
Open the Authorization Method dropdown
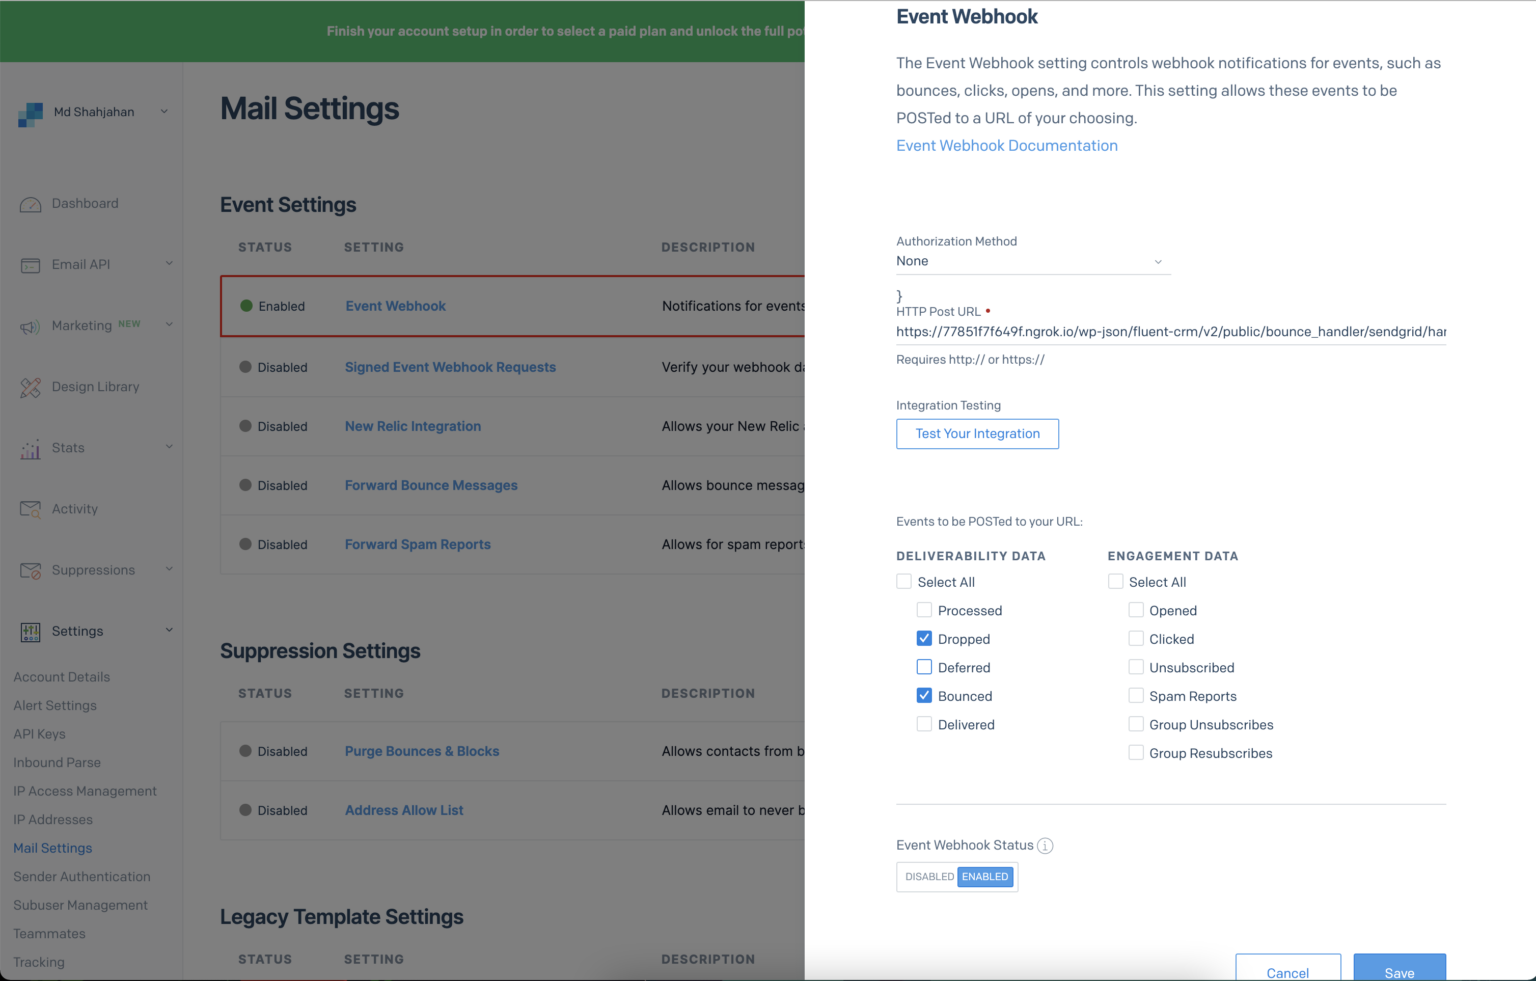[x=1031, y=261]
